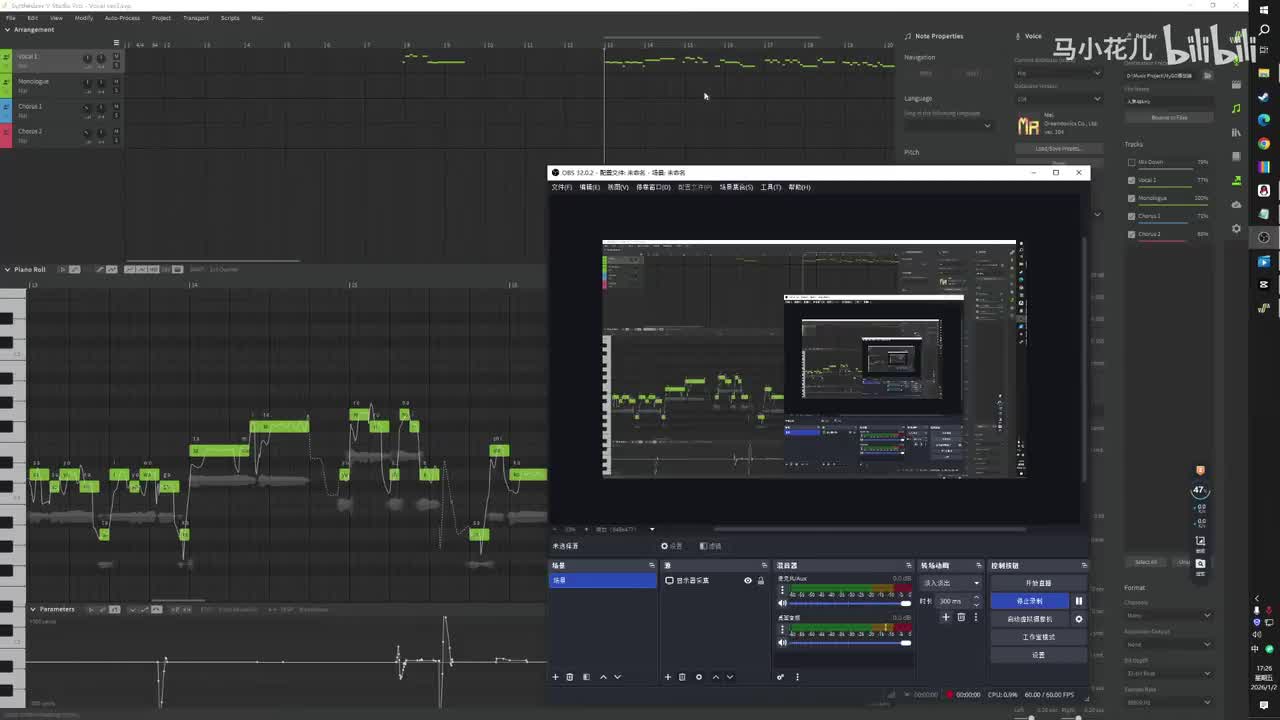Open advanced audio properties in OBS mixer
This screenshot has height=720, width=1280.
click(x=781, y=677)
